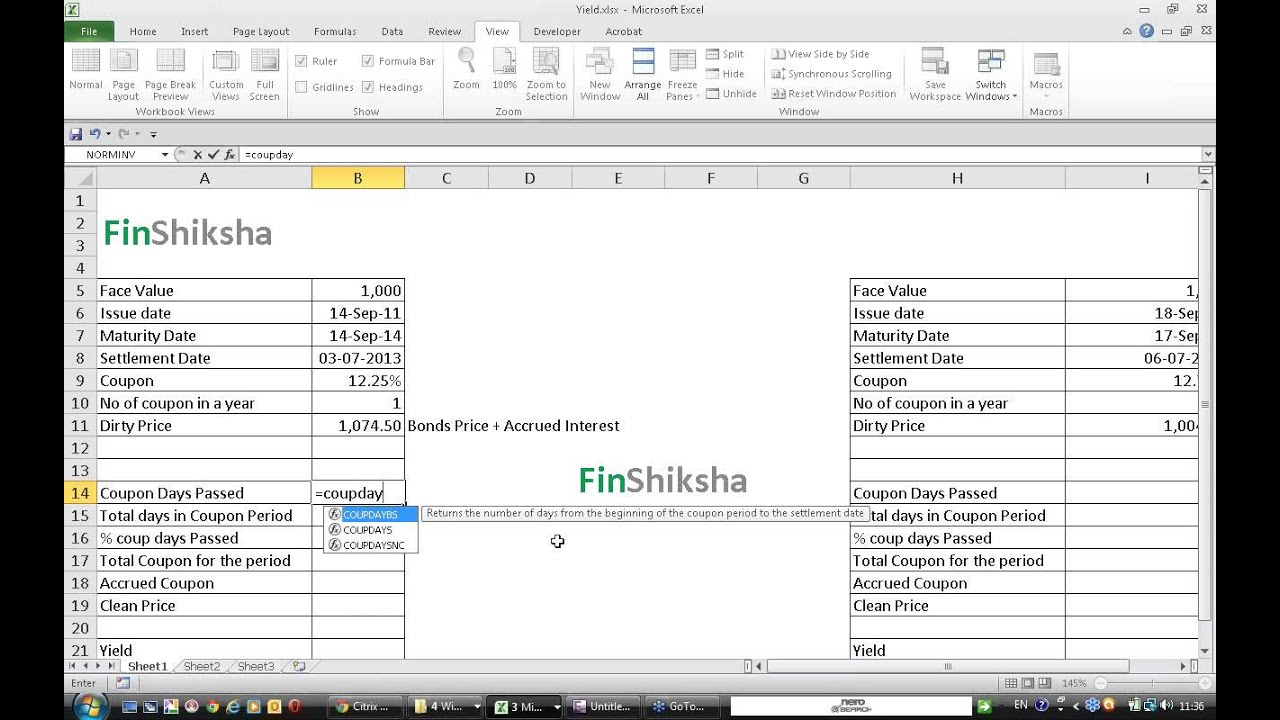The width and height of the screenshot is (1280, 720).
Task: Insert a new worksheet tab
Action: point(298,666)
